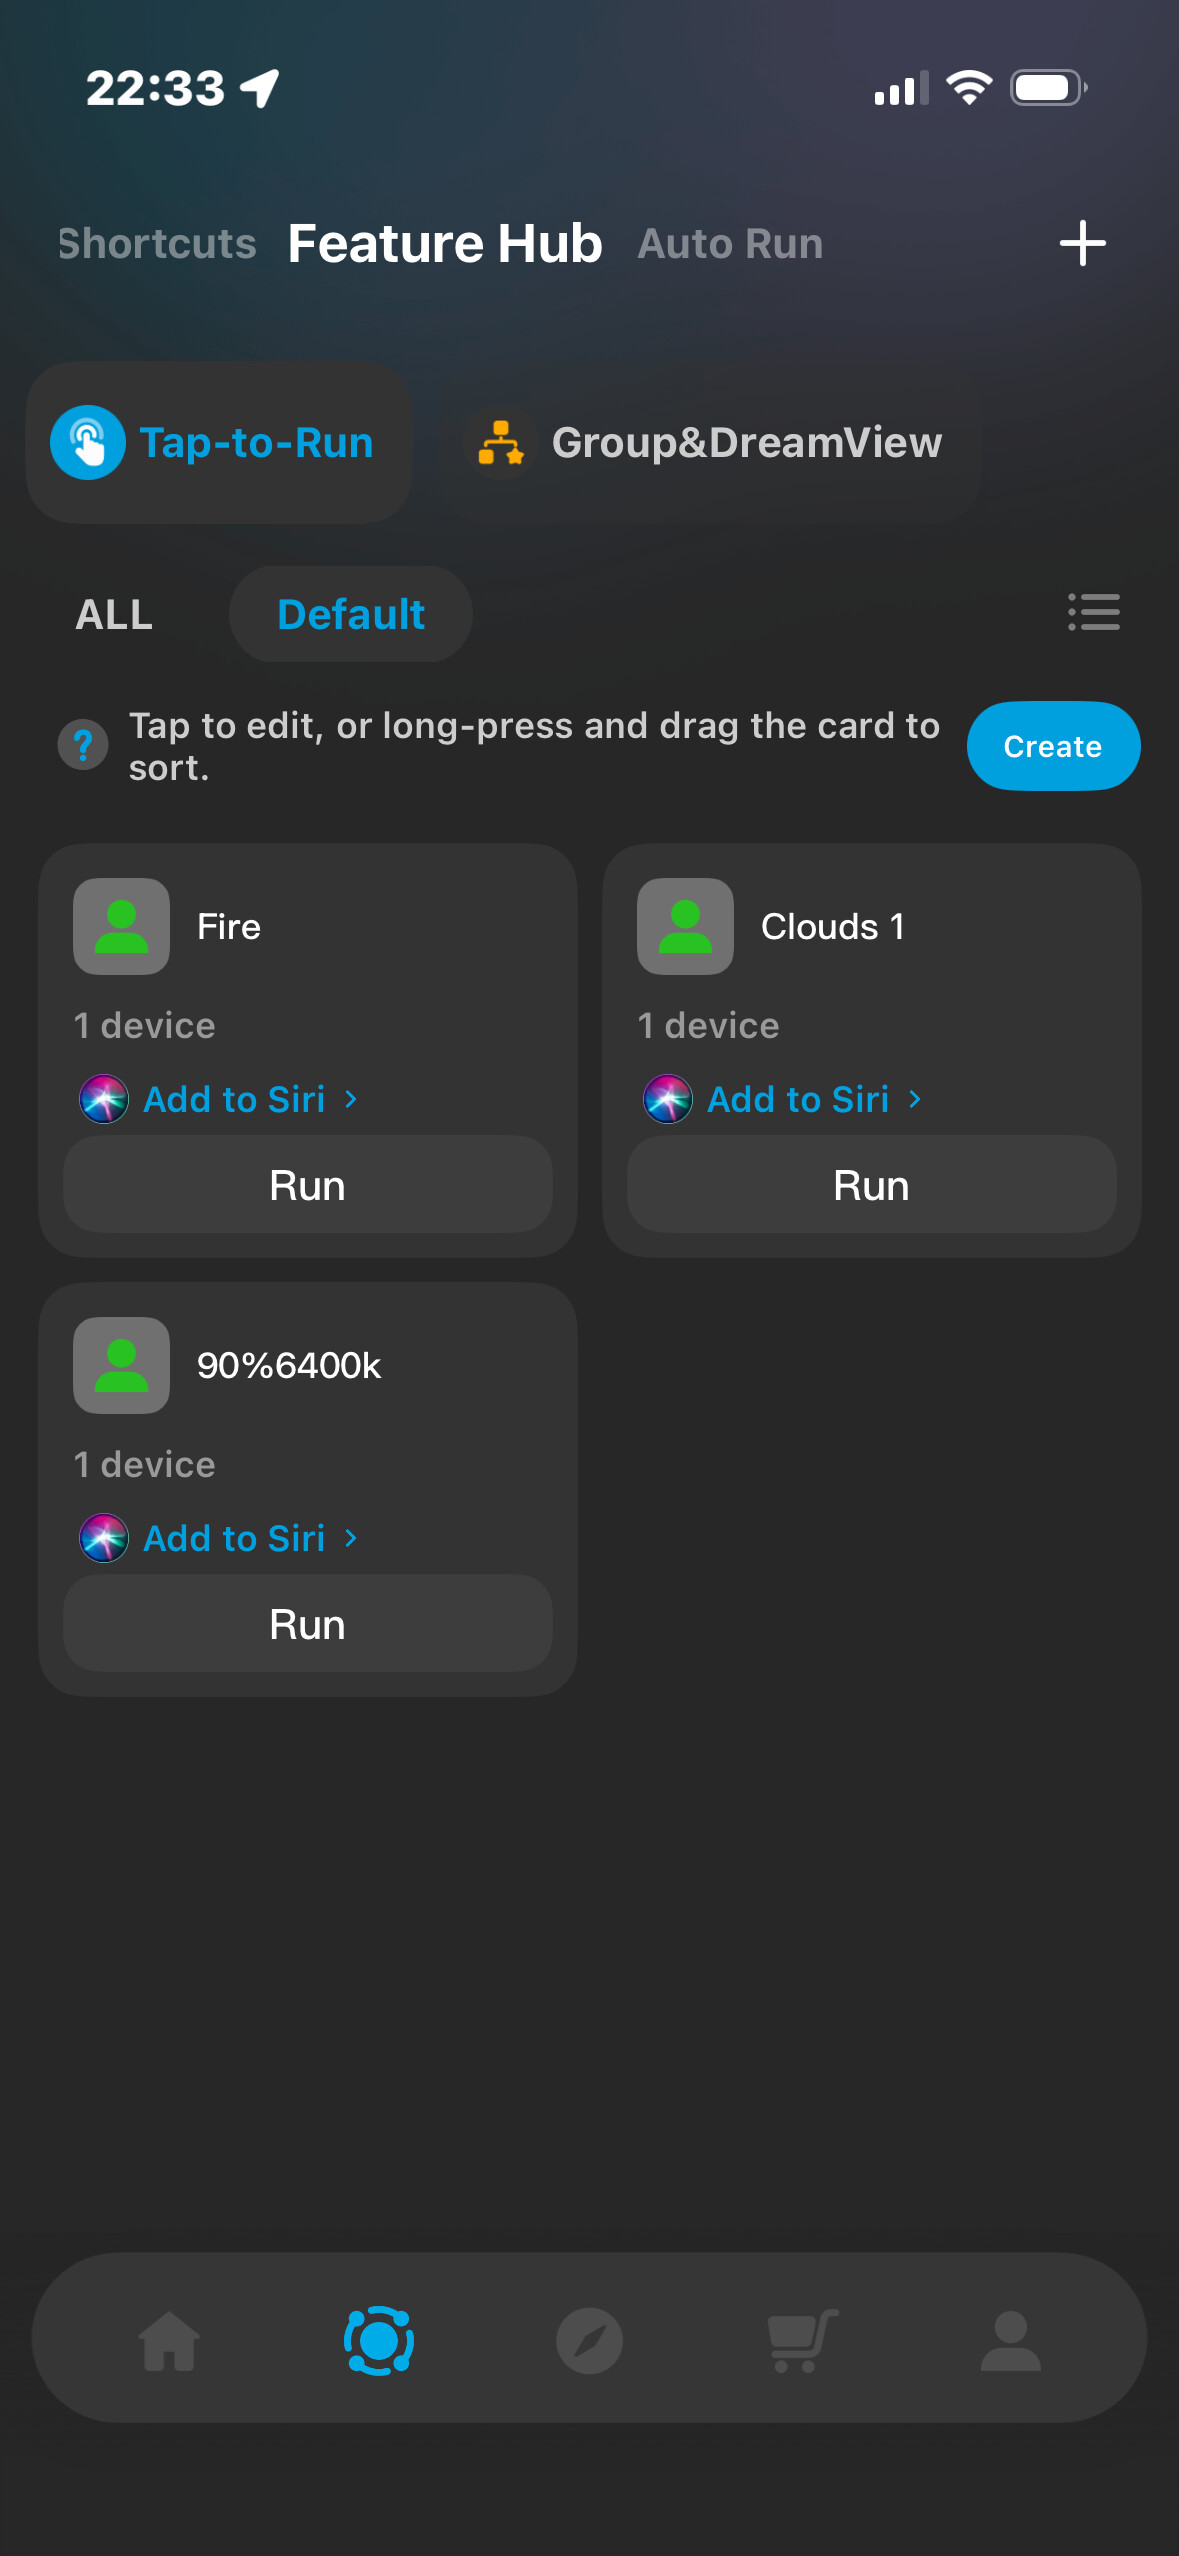1179x2556 pixels.
Task: Run the Clouds 1 scene
Action: click(x=871, y=1185)
